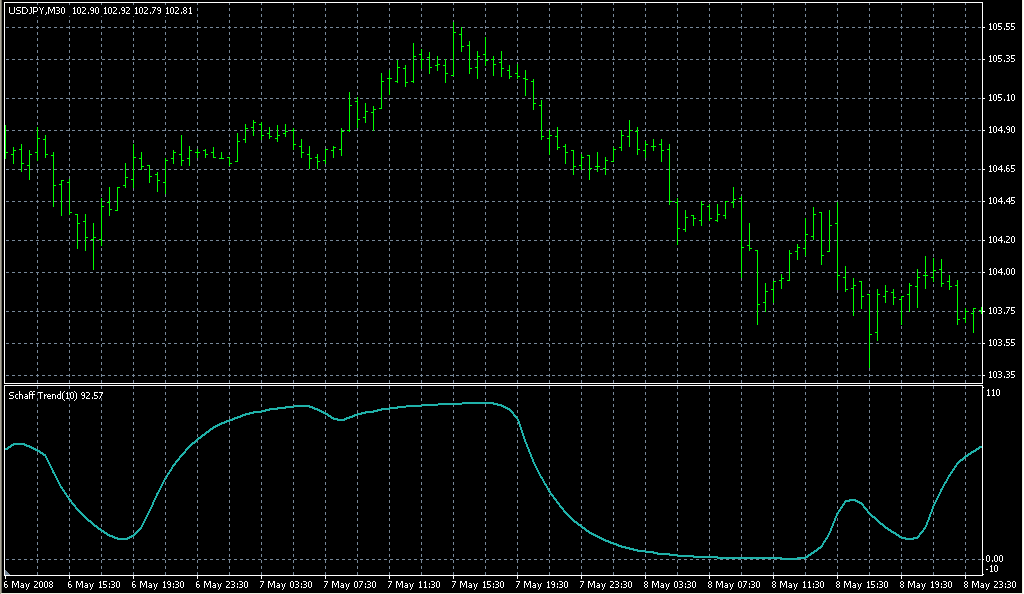The image size is (1024, 594).
Task: Select the 104.65 level on price scale
Action: (1000, 169)
